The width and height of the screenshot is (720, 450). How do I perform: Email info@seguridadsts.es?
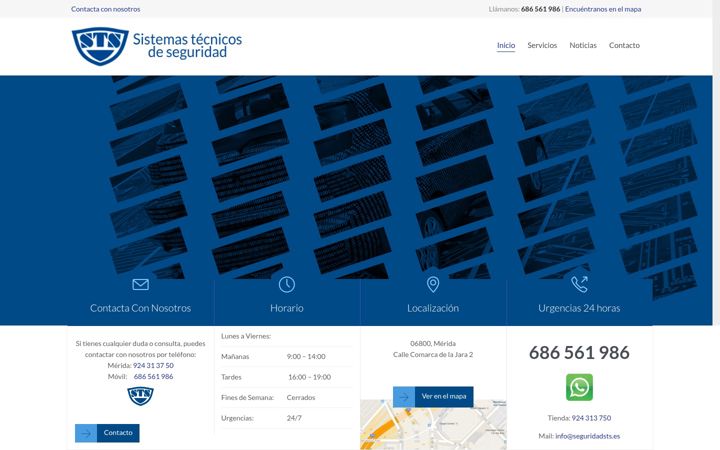(x=588, y=436)
